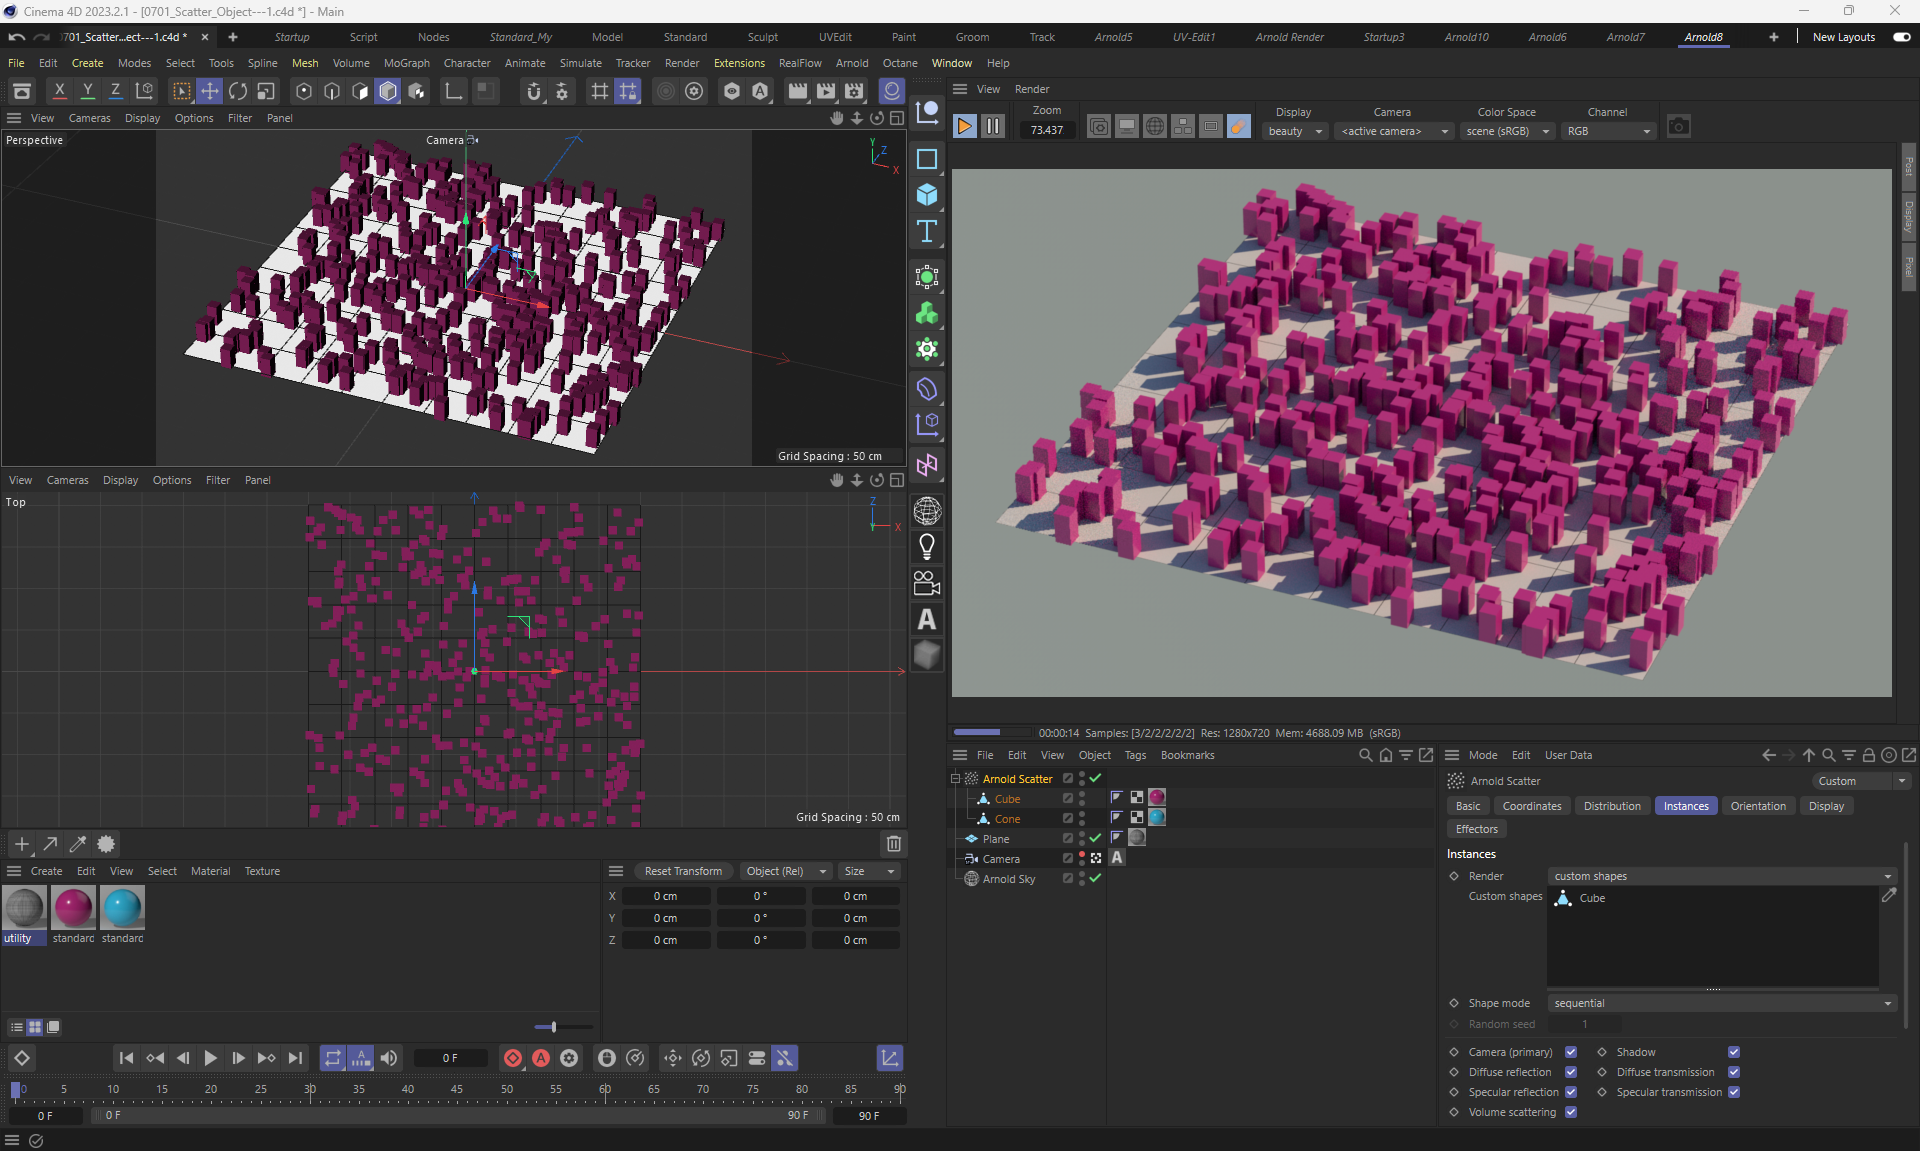Collapse the Arnold Scatter tree node
Screen dimensions: 1920x1151
955,778
